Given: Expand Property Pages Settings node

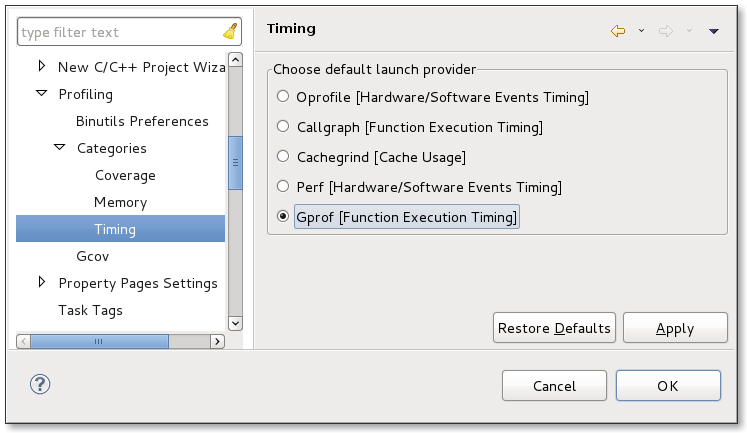Looking at the screenshot, I should point(42,282).
